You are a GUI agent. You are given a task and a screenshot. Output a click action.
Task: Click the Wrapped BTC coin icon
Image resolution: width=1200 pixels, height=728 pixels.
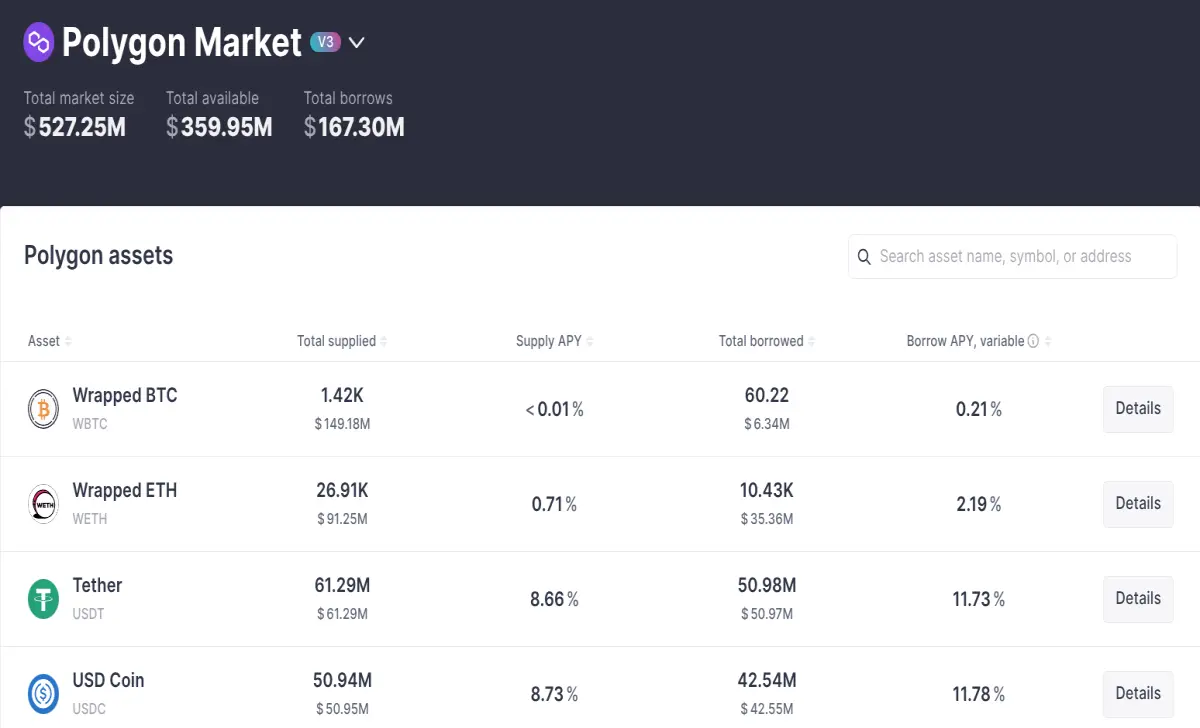43,409
